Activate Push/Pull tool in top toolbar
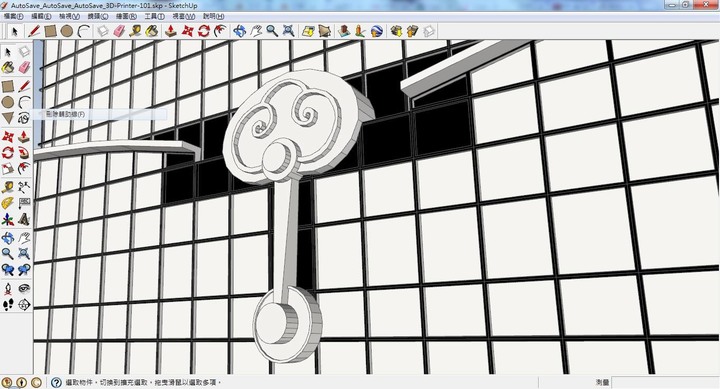The height and width of the screenshot is (389, 720). point(171,31)
